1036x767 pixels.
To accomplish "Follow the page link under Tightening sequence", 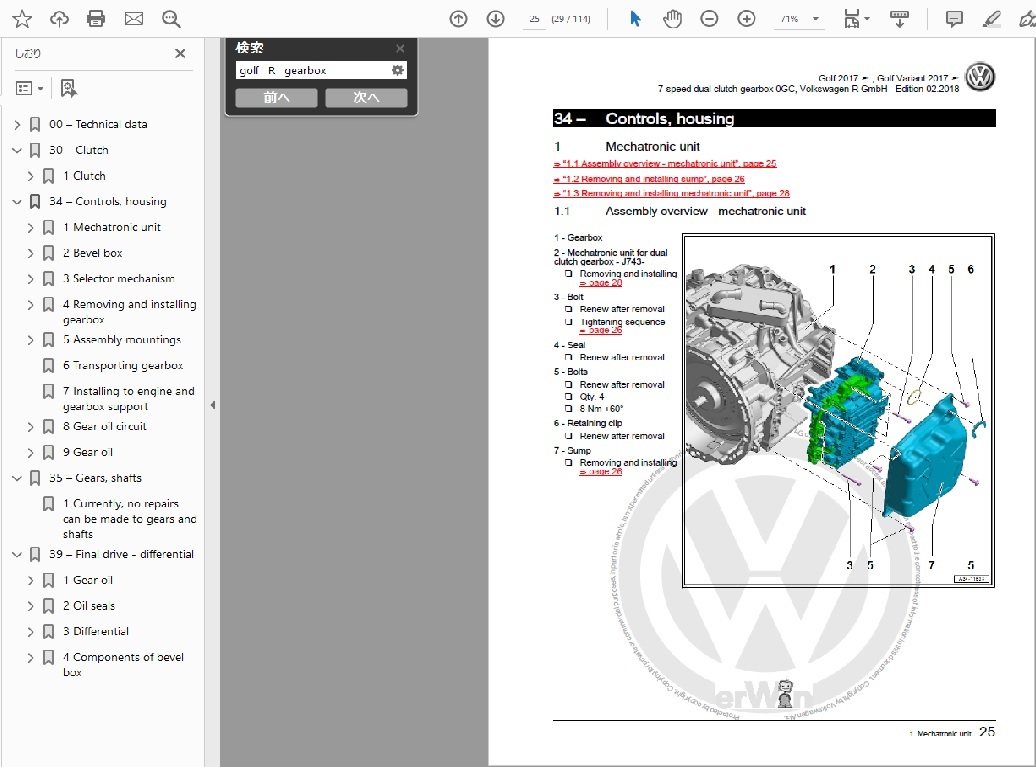I will [x=601, y=330].
